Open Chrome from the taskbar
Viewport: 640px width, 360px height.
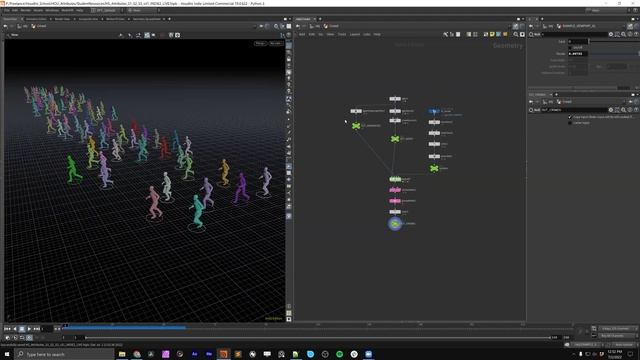137,354
